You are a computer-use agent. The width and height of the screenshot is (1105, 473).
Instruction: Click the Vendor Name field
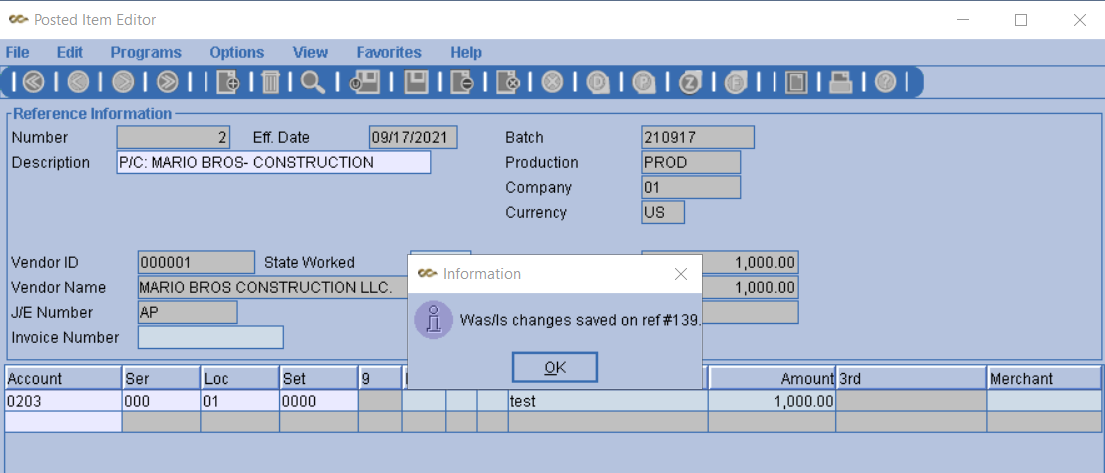(x=273, y=287)
